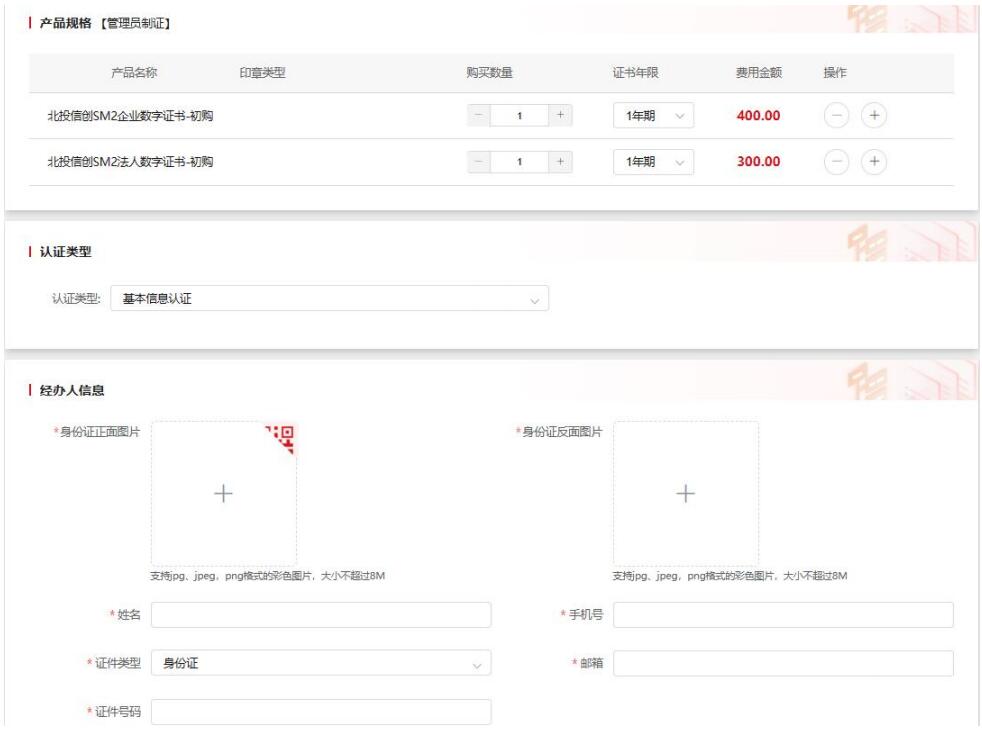Click the 姓名 input field
This screenshot has width=982, height=742.
[x=321, y=615]
